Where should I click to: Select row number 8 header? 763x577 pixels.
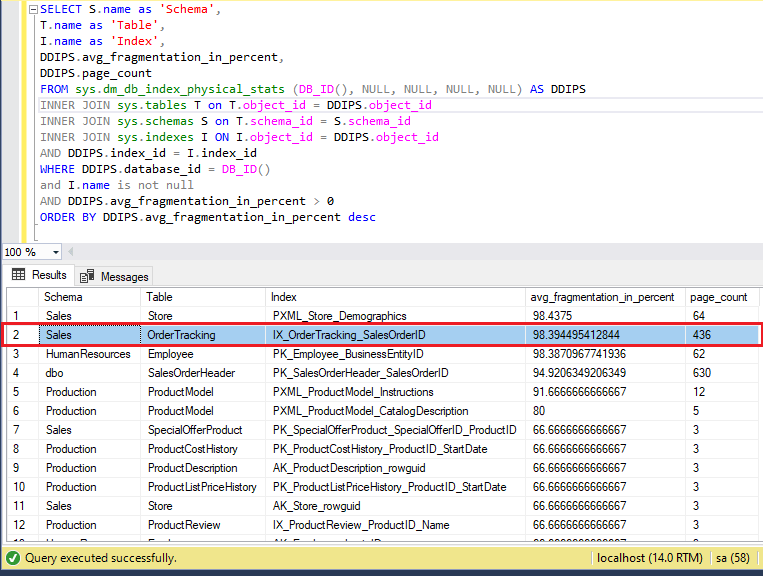click(23, 449)
